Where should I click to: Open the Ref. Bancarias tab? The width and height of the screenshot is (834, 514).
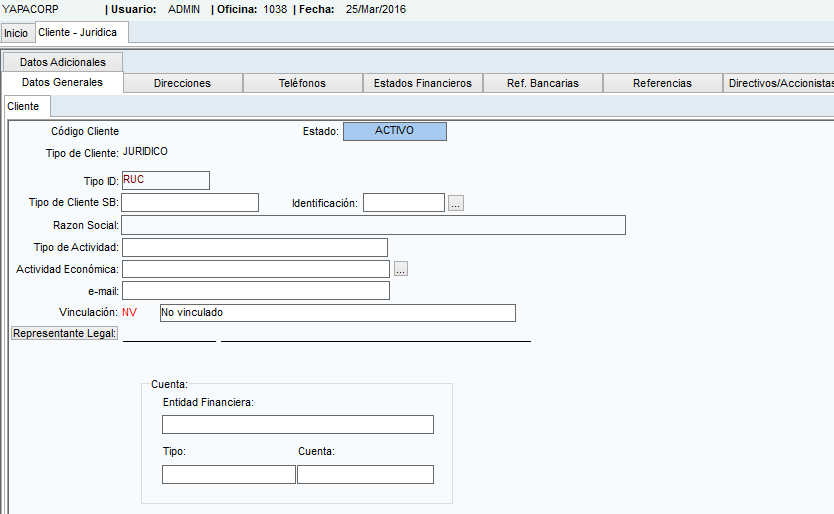543,83
